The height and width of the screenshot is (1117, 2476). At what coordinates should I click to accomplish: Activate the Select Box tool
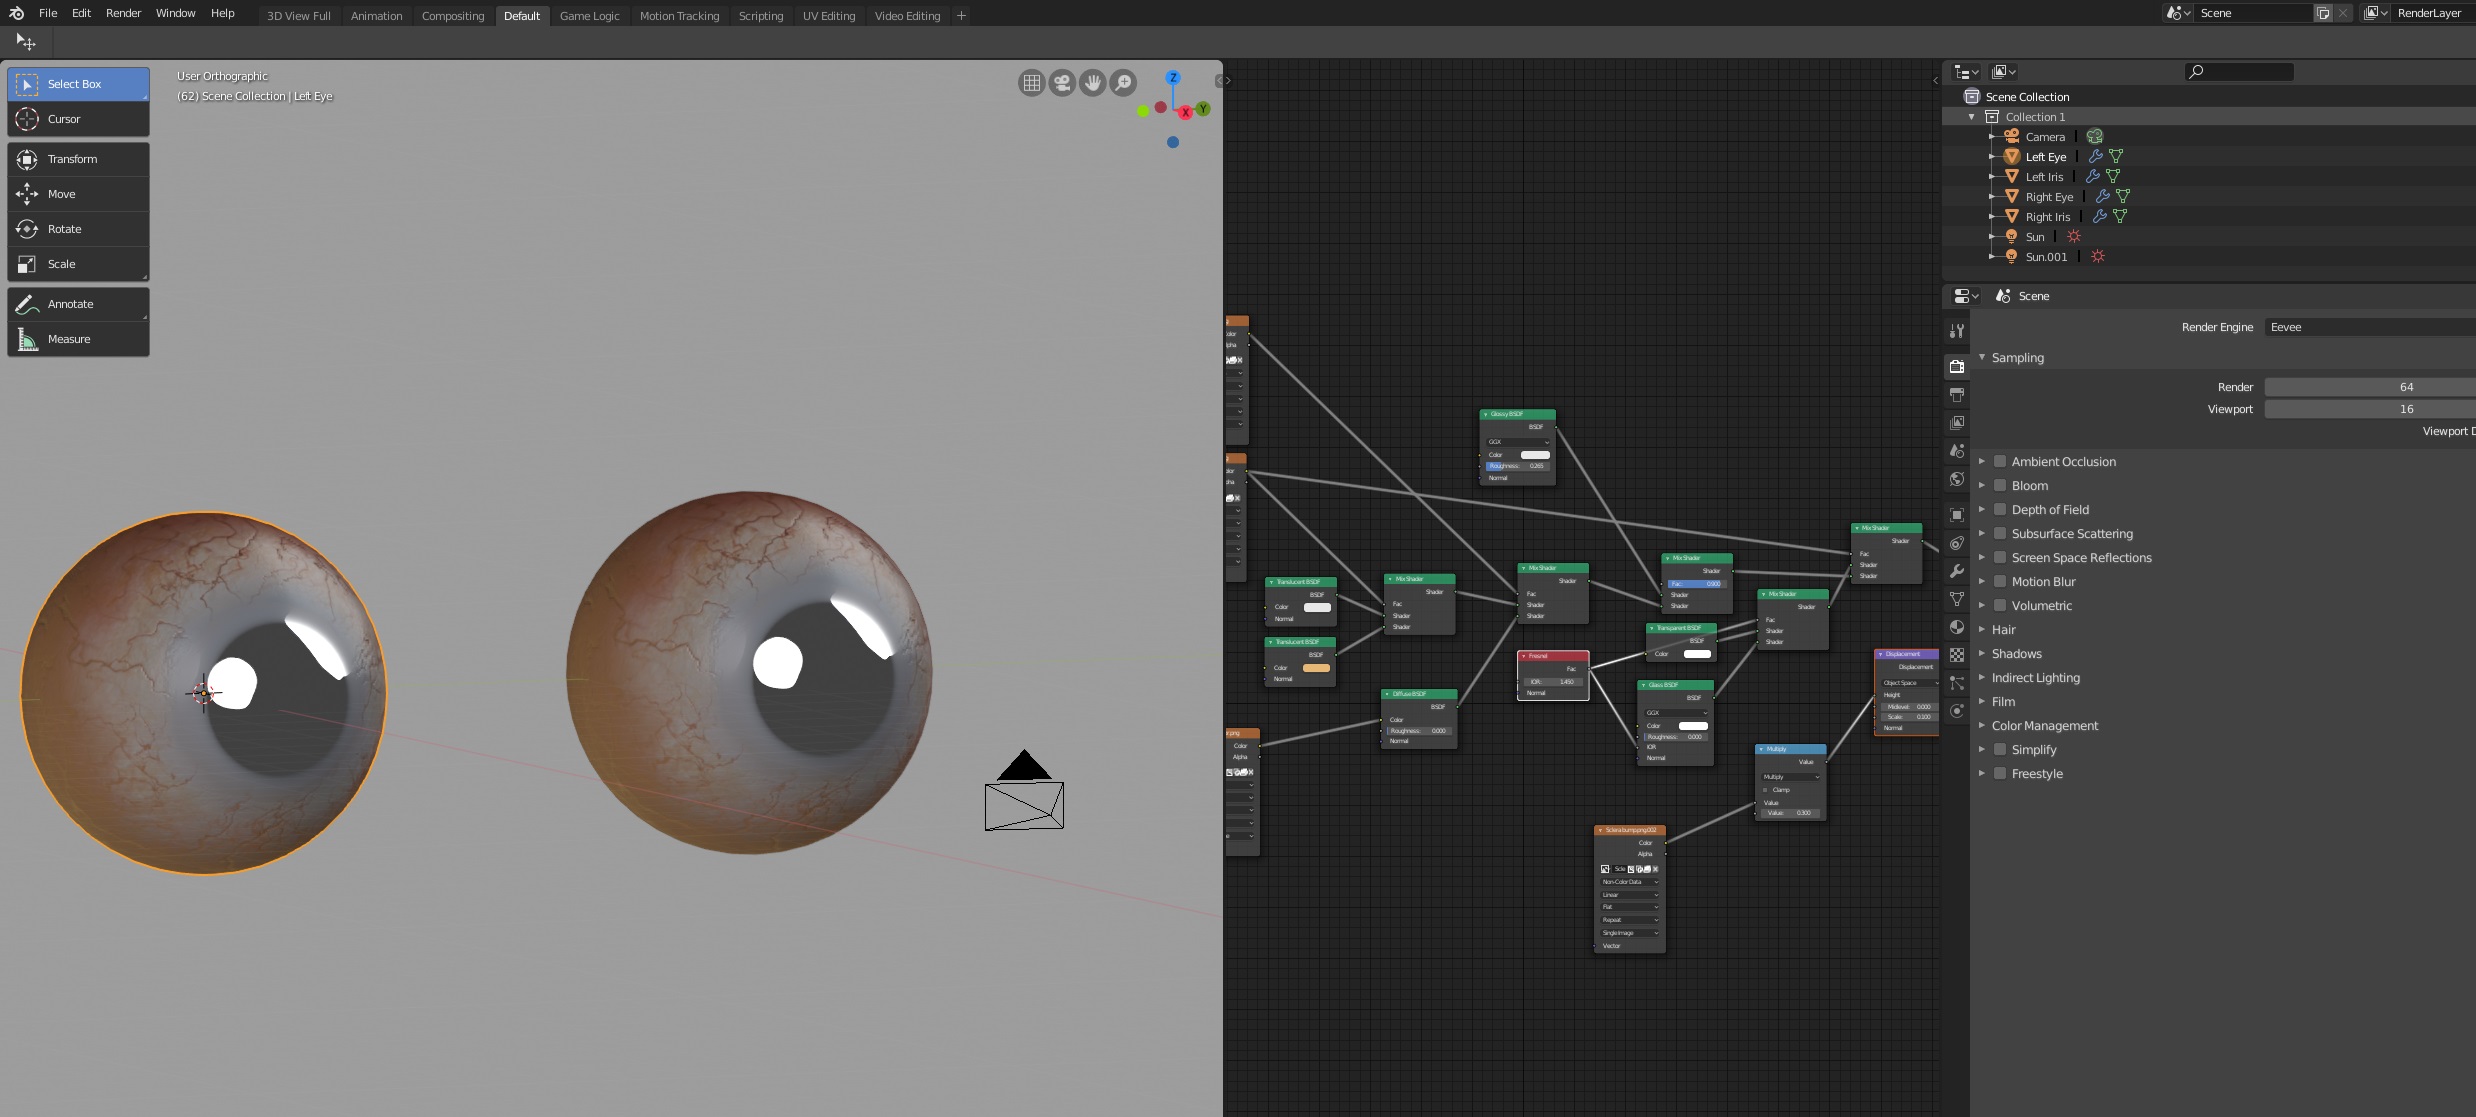click(x=77, y=84)
